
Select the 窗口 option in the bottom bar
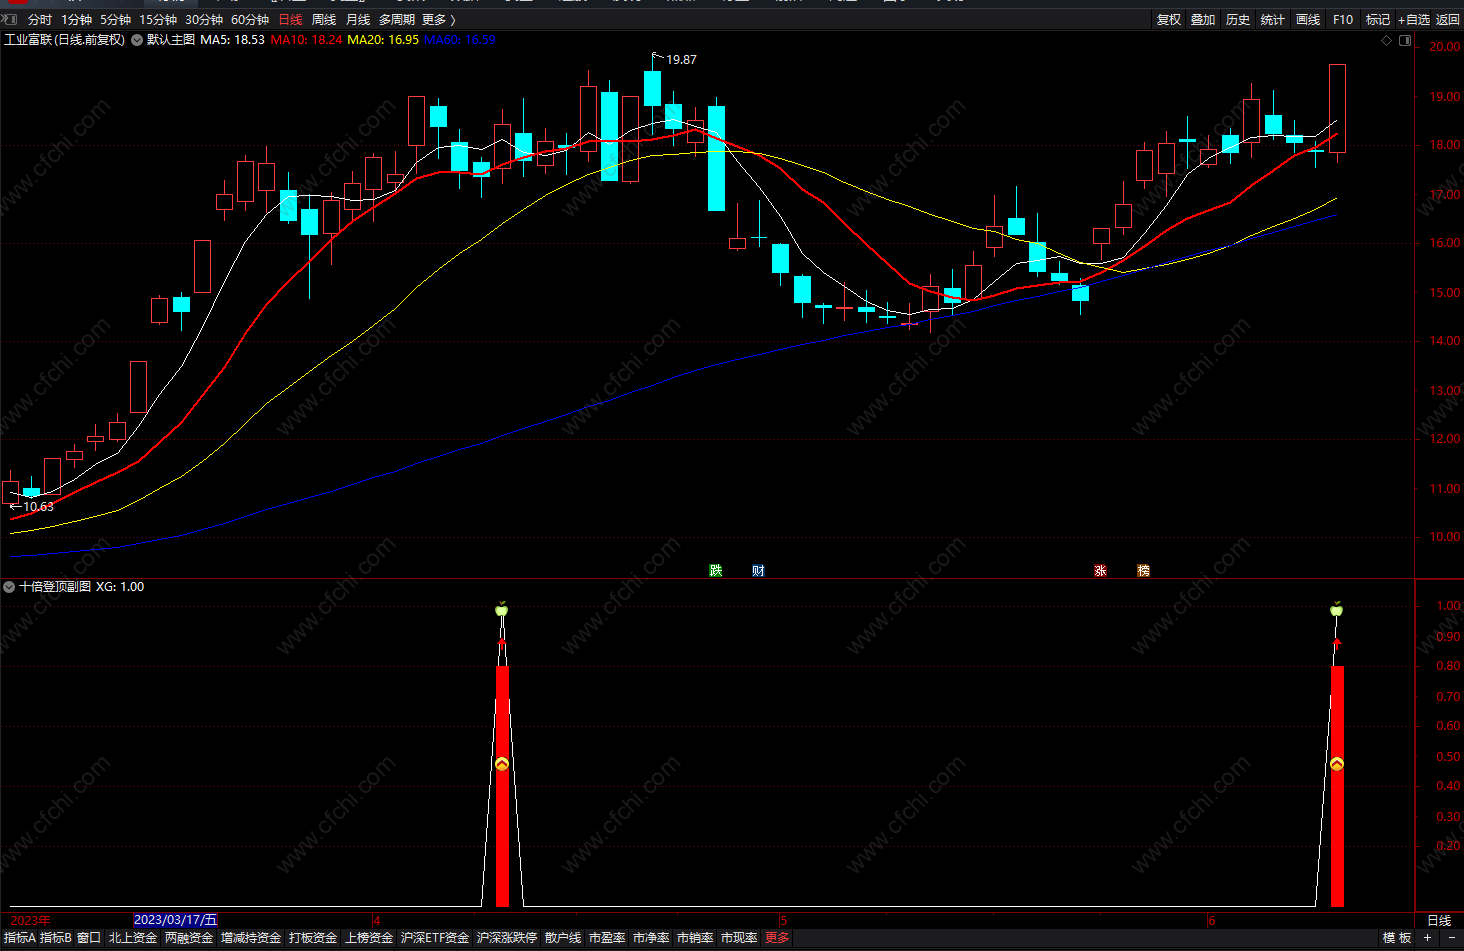coord(89,938)
